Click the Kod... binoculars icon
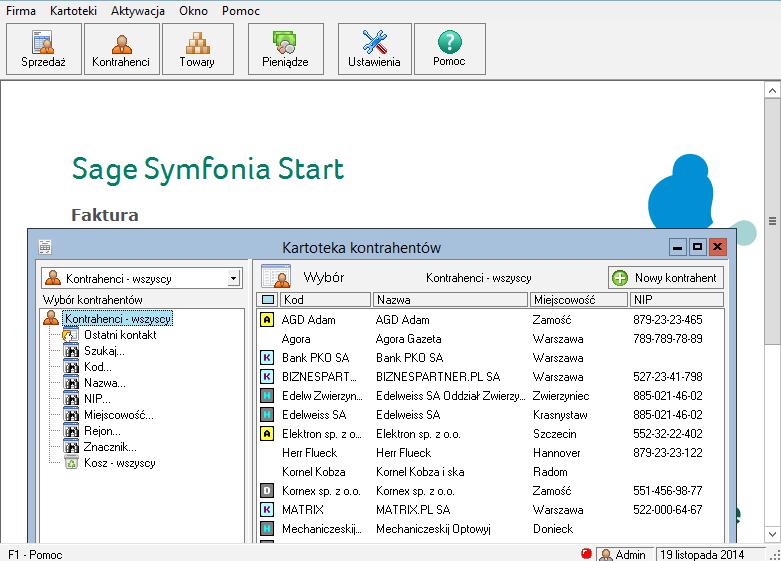781x561 pixels. 71,367
